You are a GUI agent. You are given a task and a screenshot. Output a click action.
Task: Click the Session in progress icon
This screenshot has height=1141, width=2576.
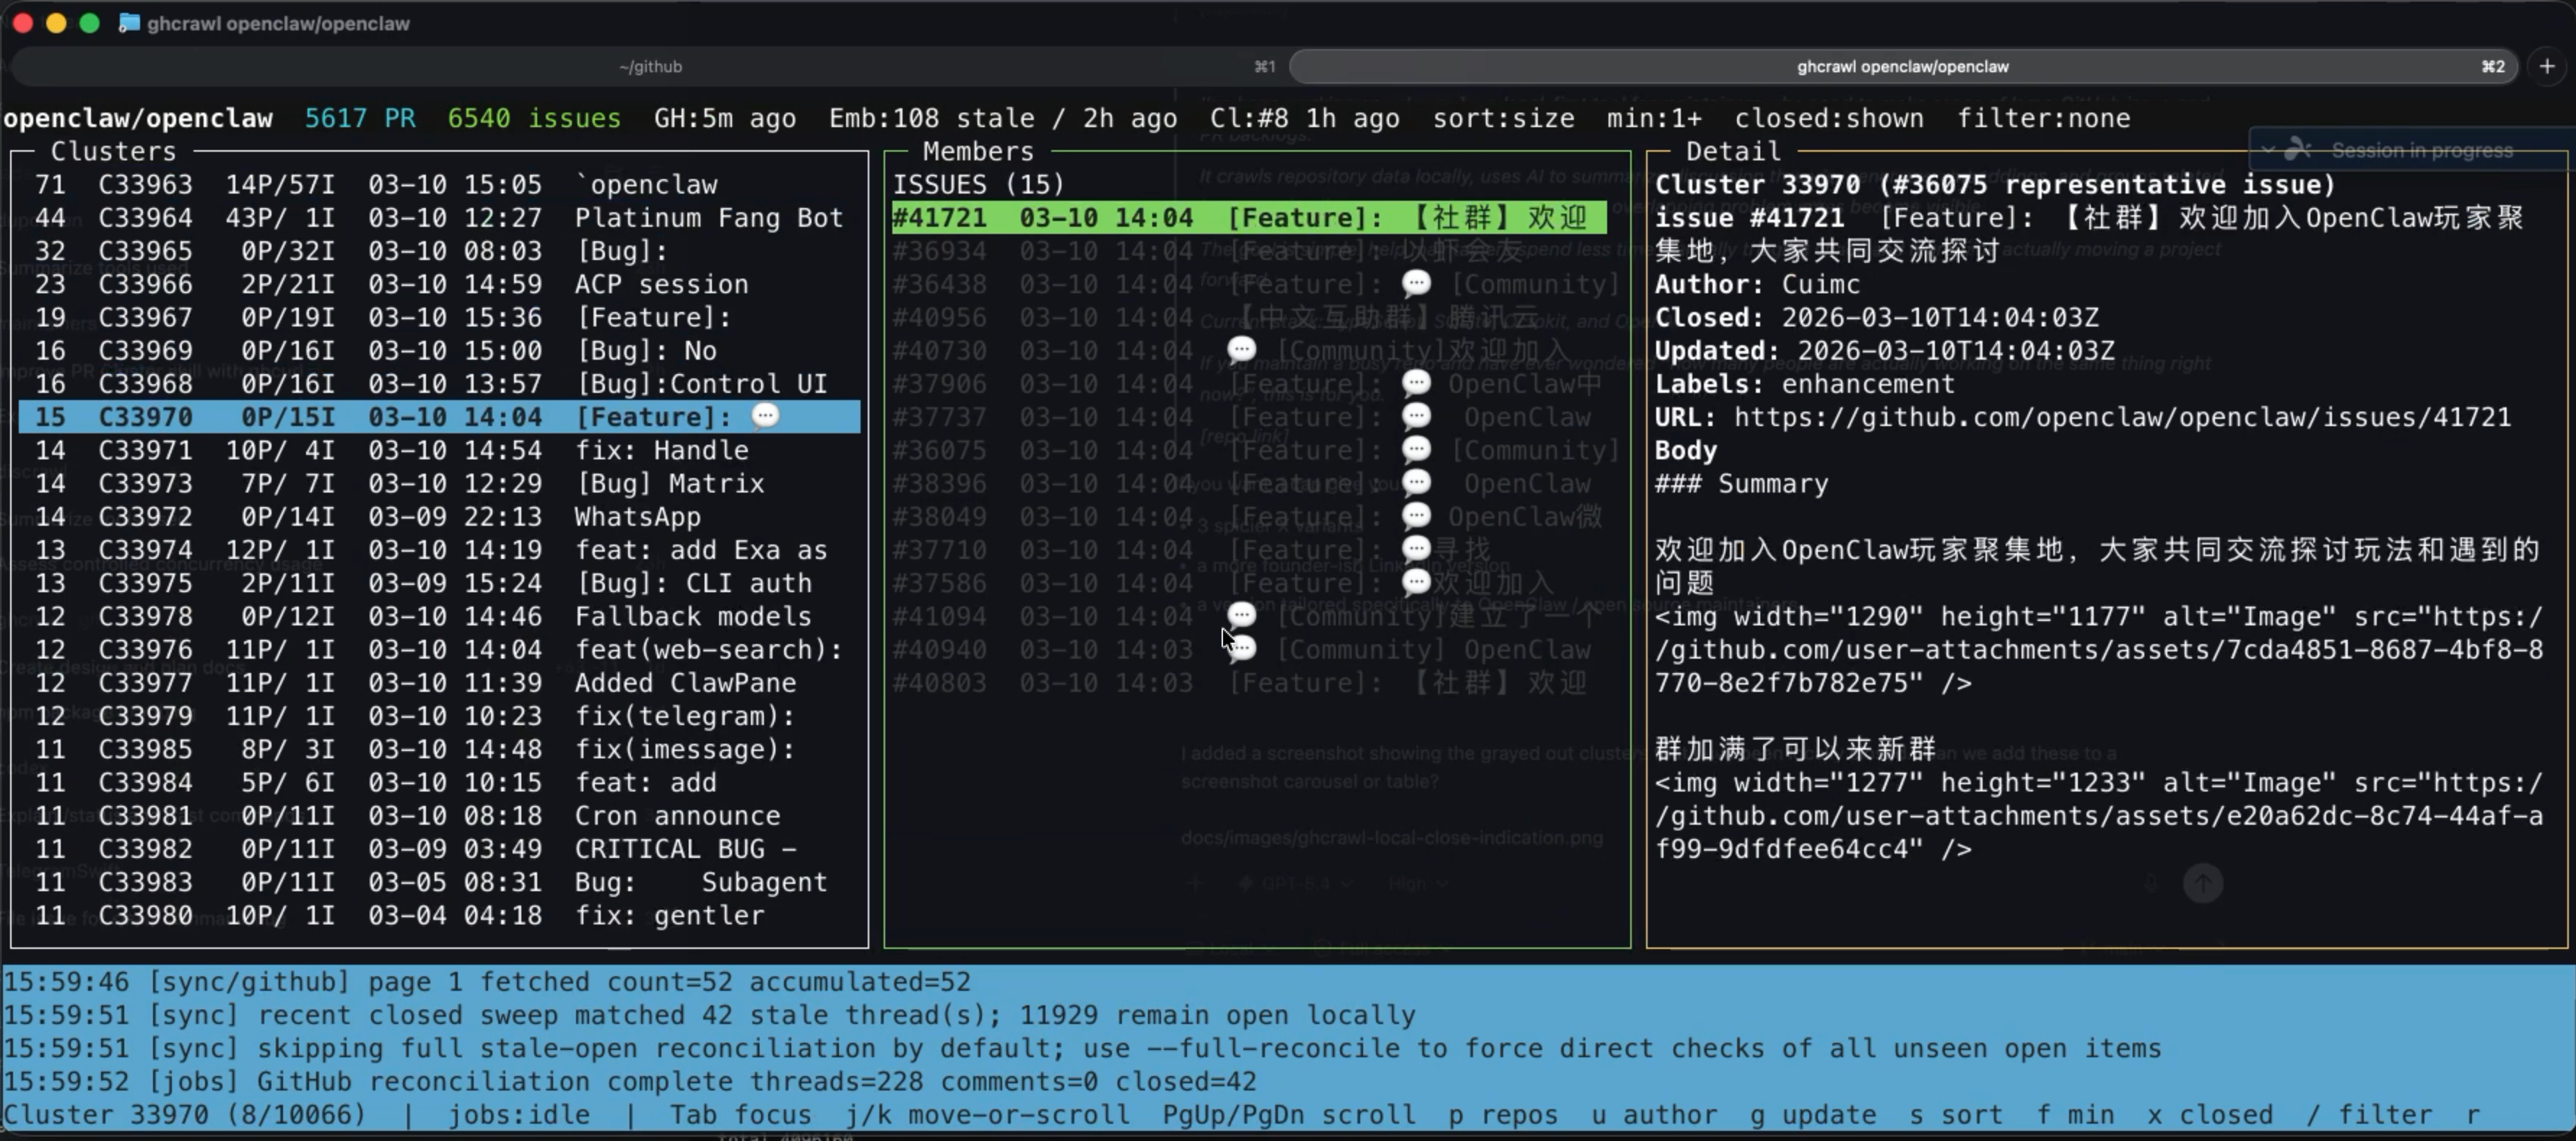[x=2298, y=150]
